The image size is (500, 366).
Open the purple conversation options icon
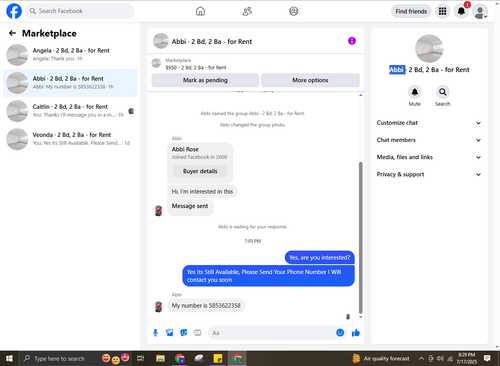click(352, 41)
